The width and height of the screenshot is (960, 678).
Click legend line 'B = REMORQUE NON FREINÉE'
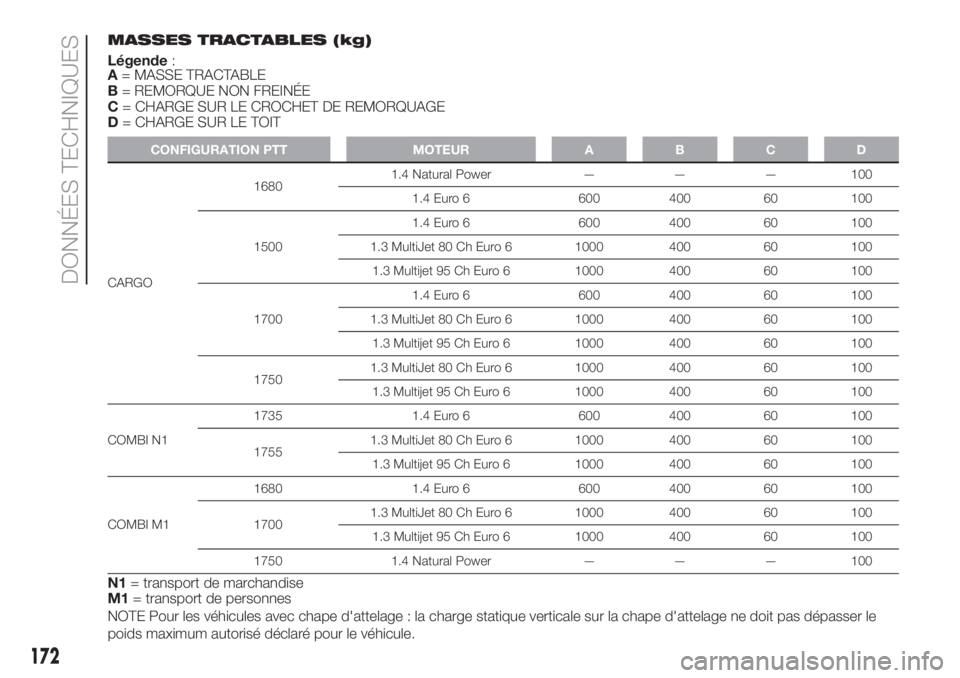(x=209, y=91)
